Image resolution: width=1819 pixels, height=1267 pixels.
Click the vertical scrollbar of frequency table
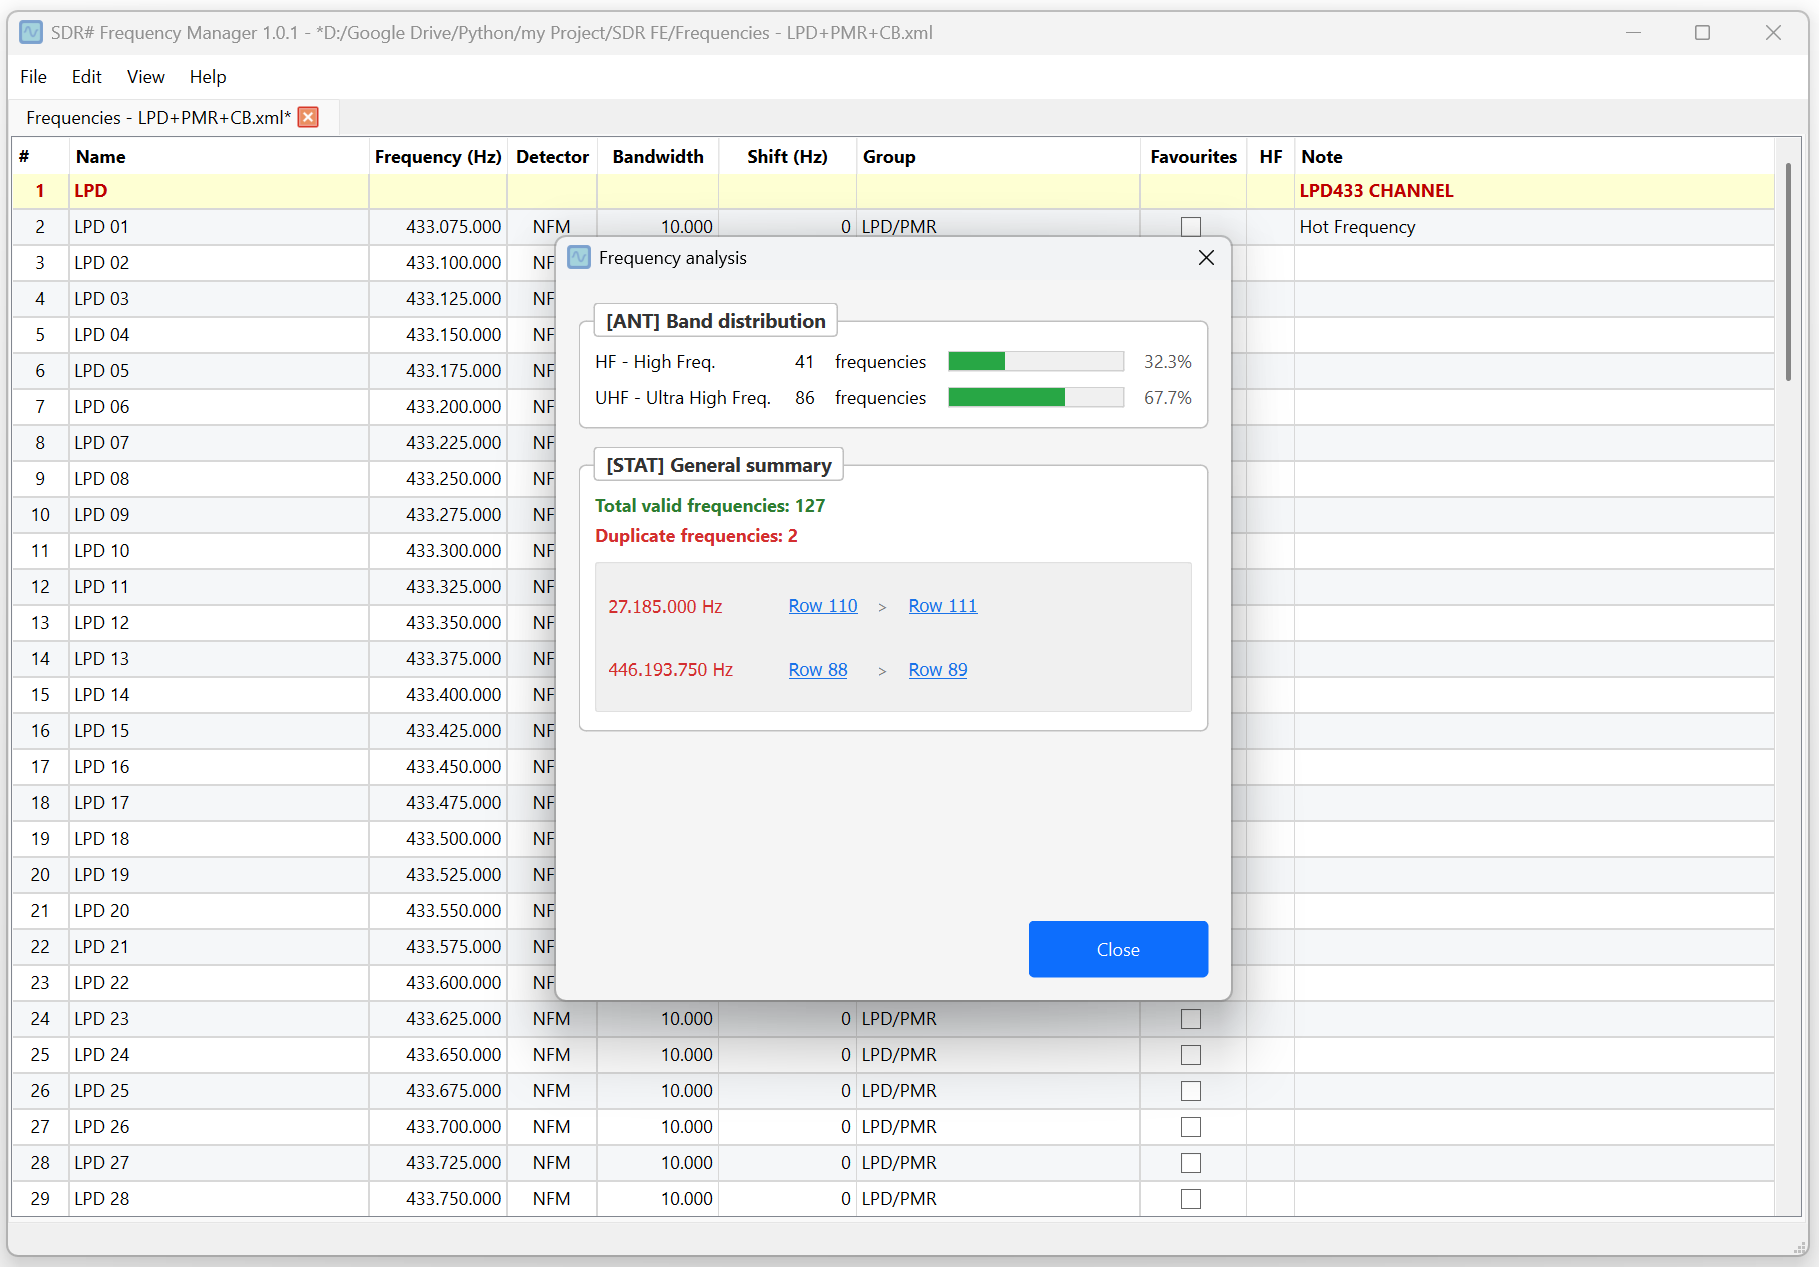click(x=1788, y=270)
